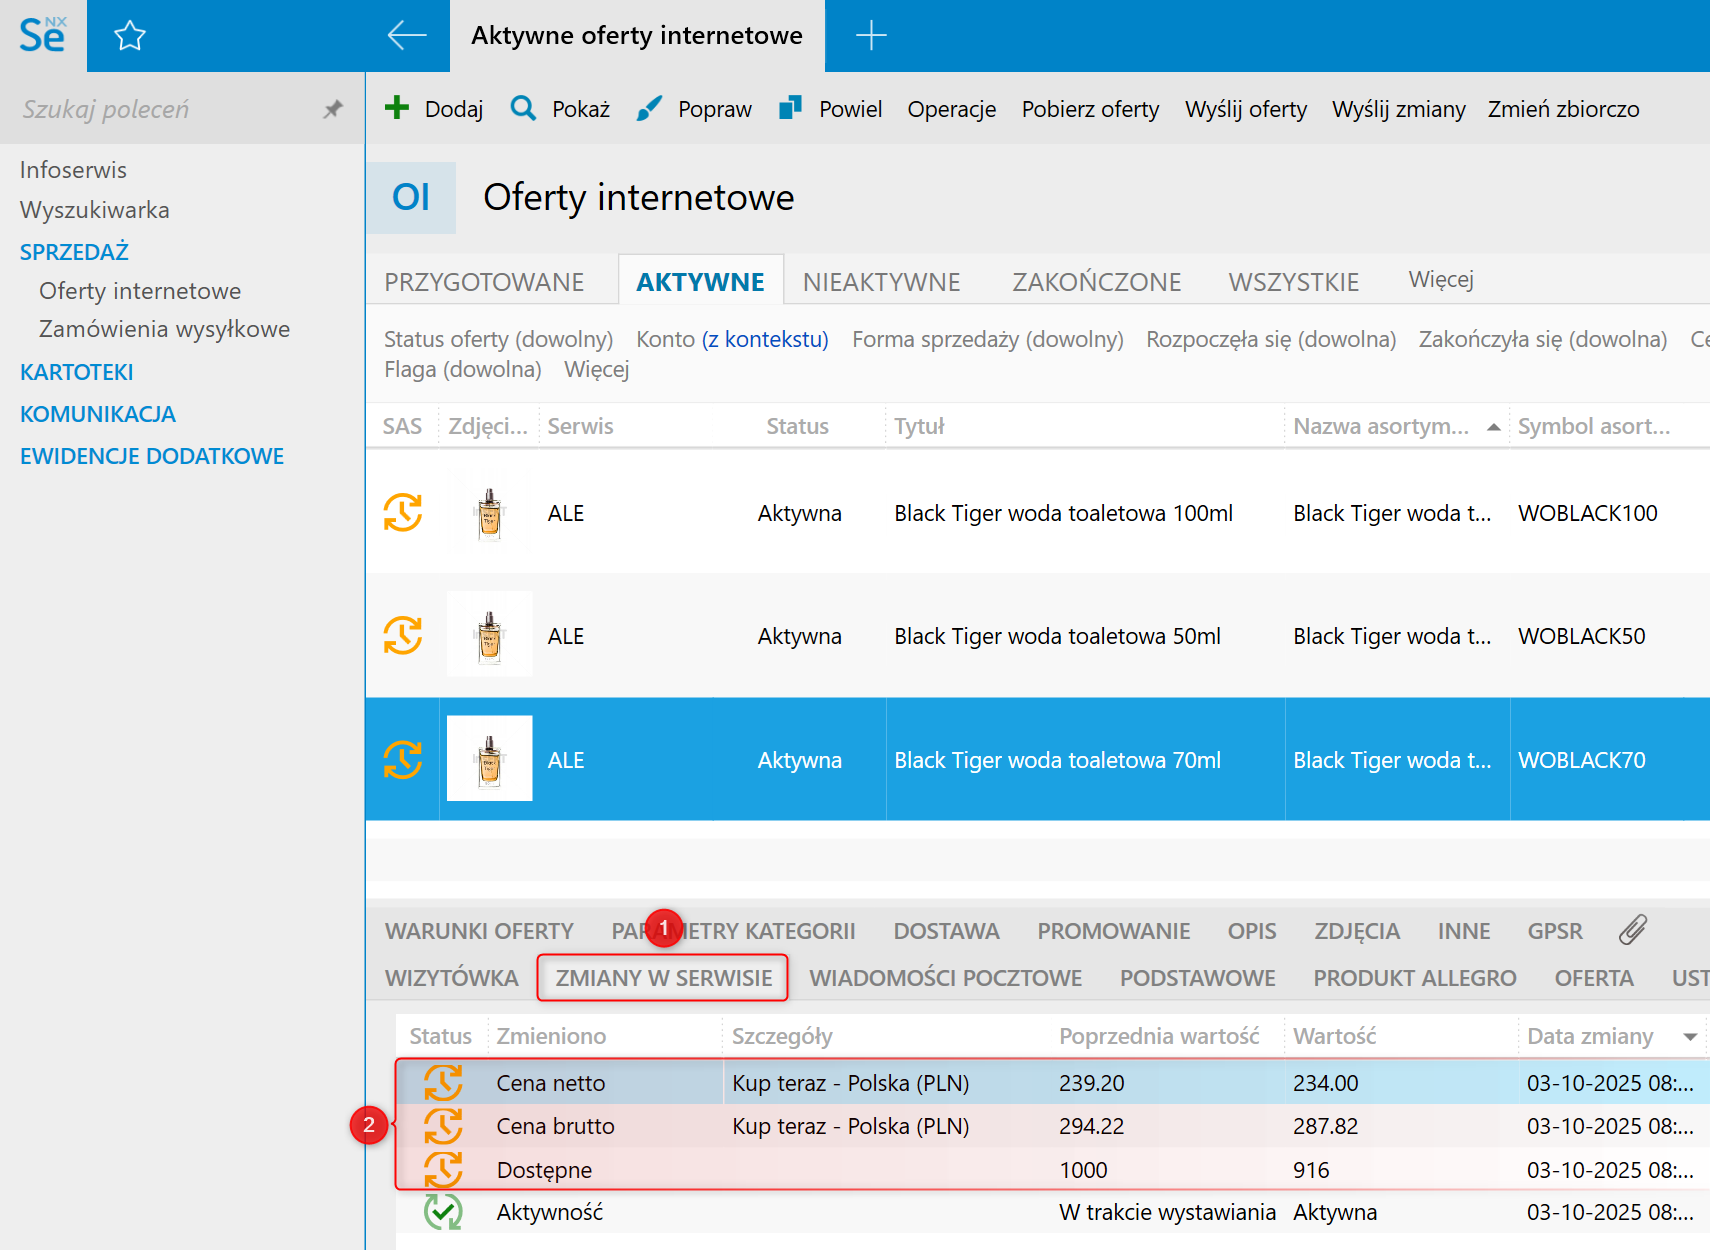Screen dimensions: 1710x1250
Task: Open the WARUNKI OFERTY tab
Action: pyautogui.click(x=479, y=931)
